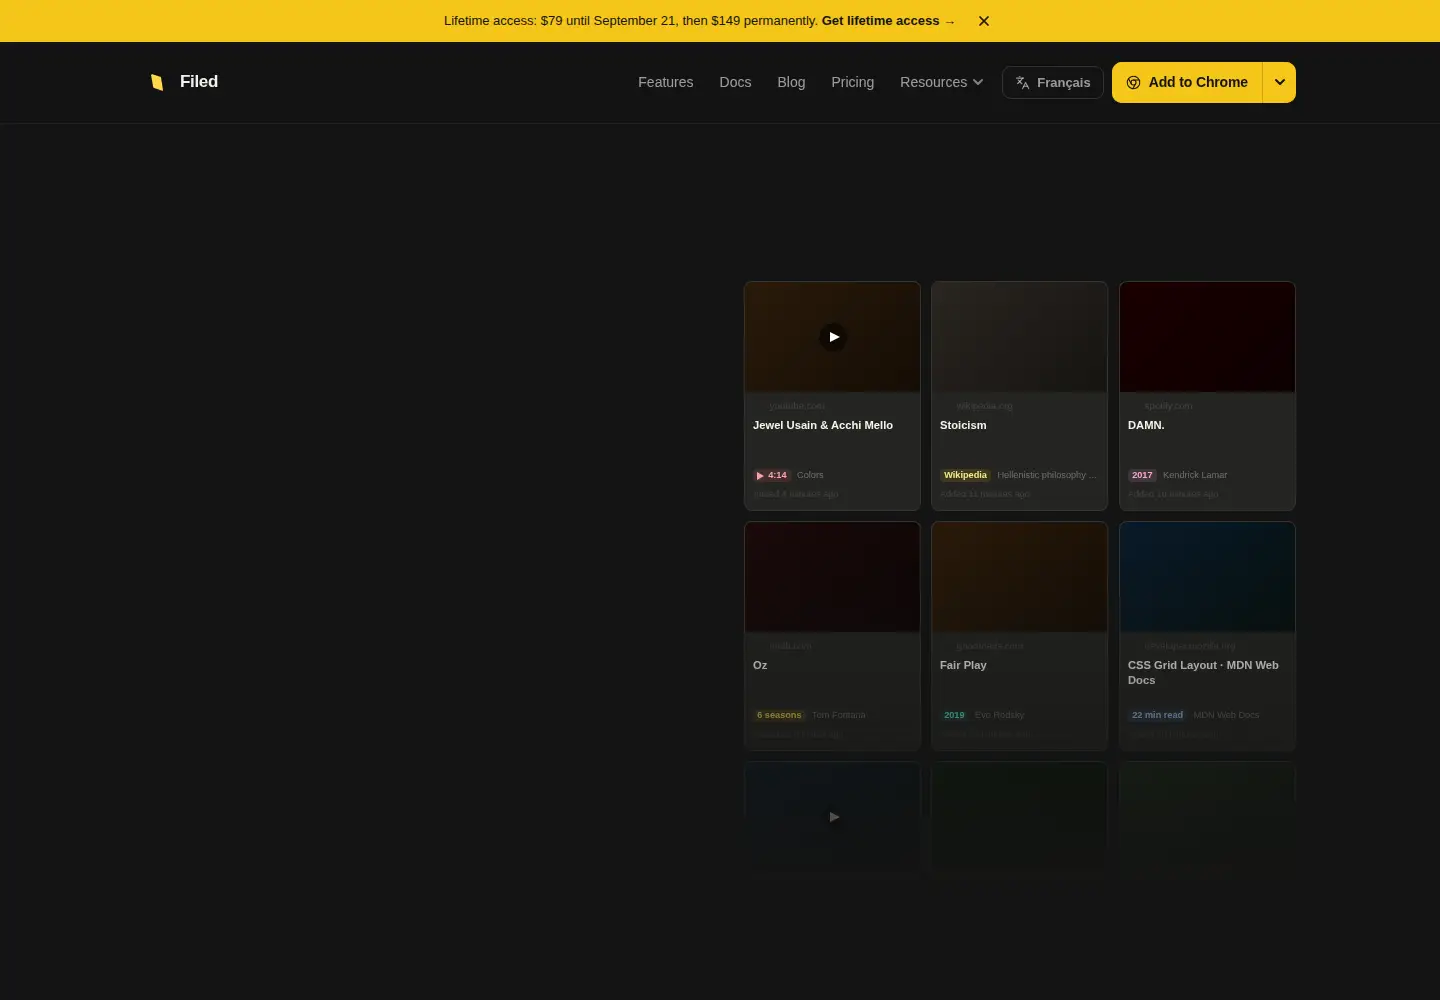
Task: Open the DAMN. album thumbnail
Action: [1207, 337]
